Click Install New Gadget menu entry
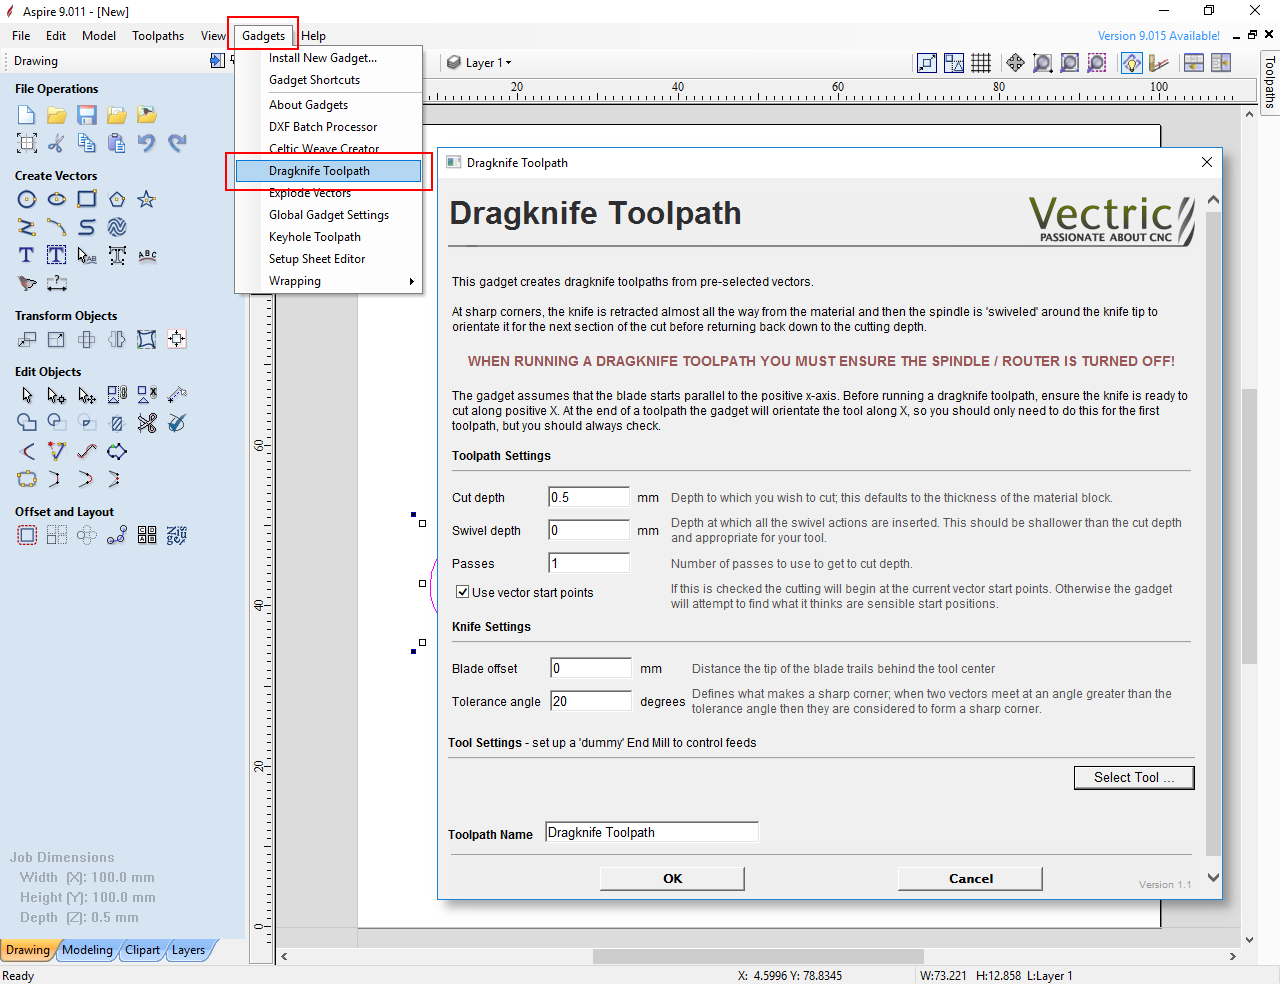The width and height of the screenshot is (1280, 984). pyautogui.click(x=328, y=58)
